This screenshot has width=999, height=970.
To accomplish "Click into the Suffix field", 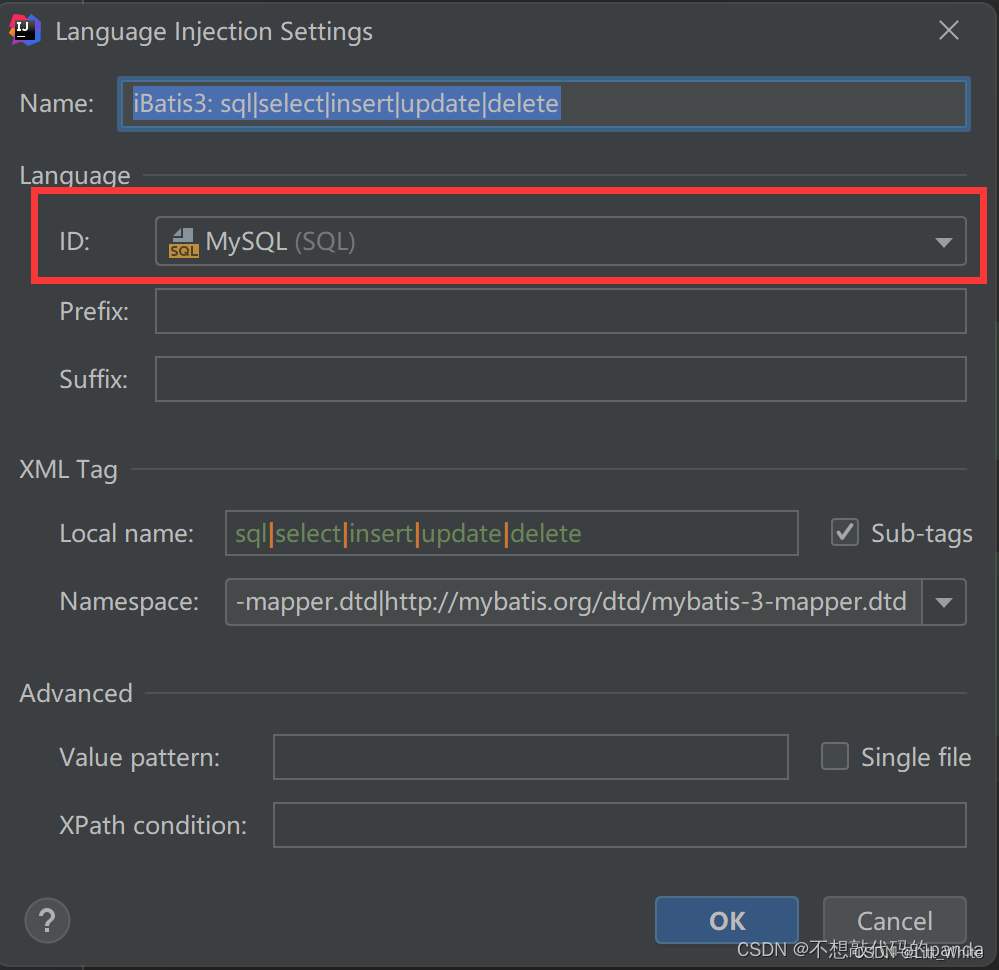I will (x=561, y=379).
